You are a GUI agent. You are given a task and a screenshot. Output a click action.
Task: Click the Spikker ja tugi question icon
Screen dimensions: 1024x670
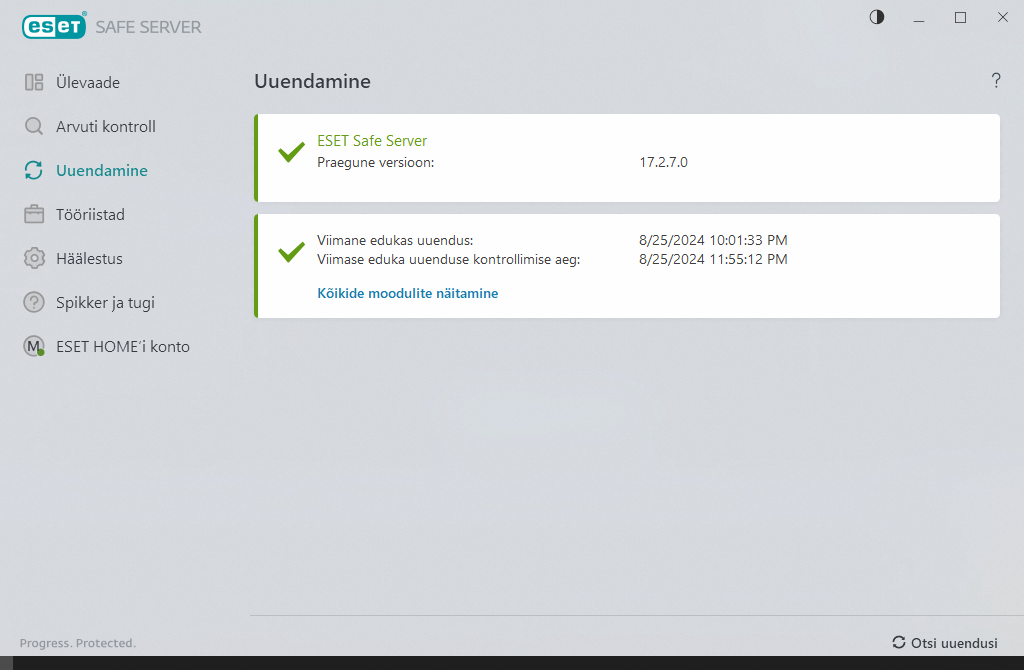pos(34,302)
